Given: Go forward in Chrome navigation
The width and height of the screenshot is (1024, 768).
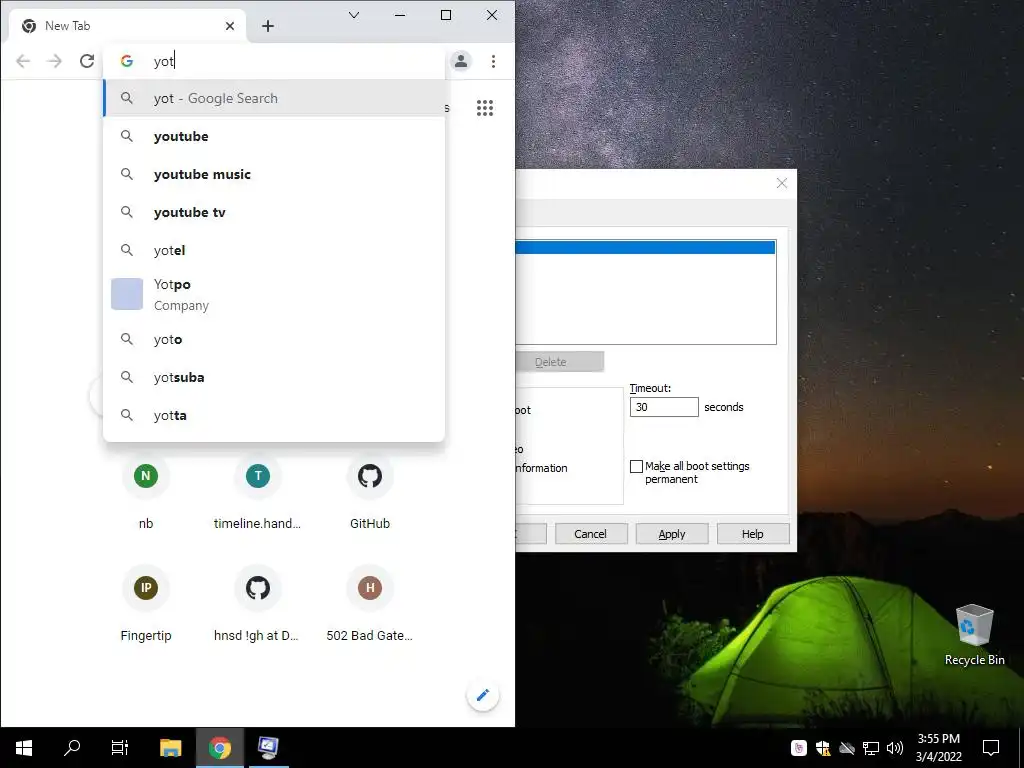Looking at the screenshot, I should [x=55, y=61].
